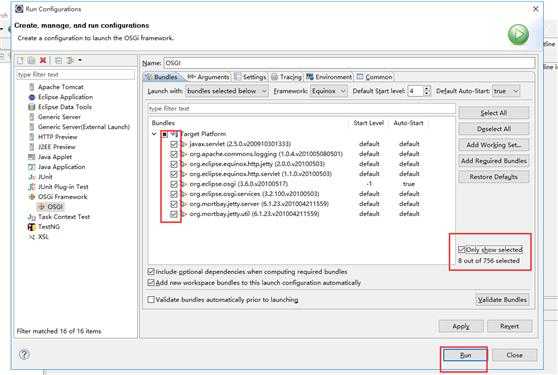This screenshot has height=375, width=558.
Task: Select JUnit Plug-in Test entry
Action: tap(63, 186)
